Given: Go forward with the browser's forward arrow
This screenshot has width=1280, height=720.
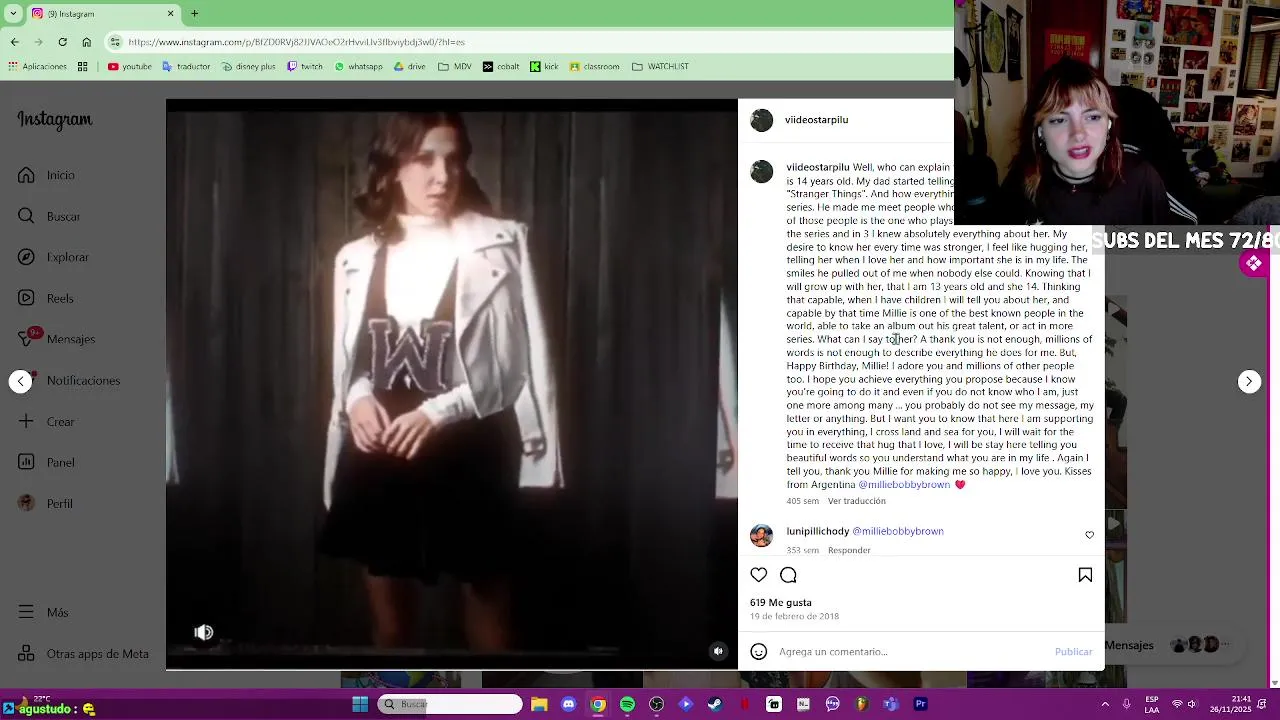Looking at the screenshot, I should point(39,42).
